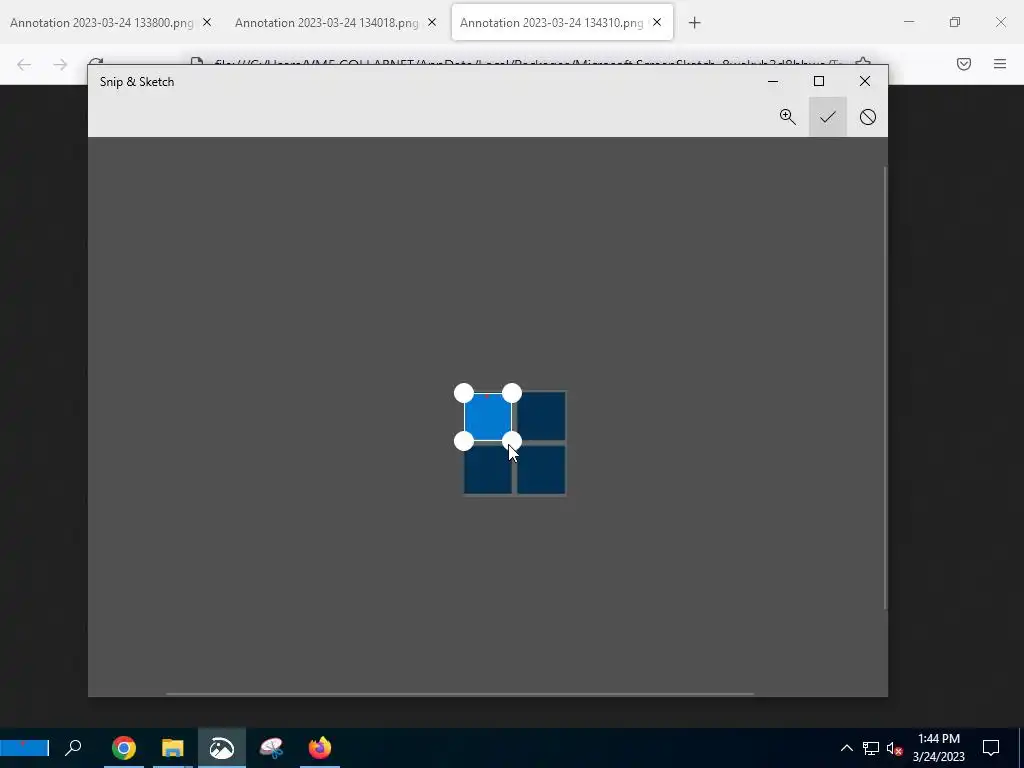Screen dimensions: 1024x768
Task: Minimize the Firefox browser window
Action: coord(908,22)
